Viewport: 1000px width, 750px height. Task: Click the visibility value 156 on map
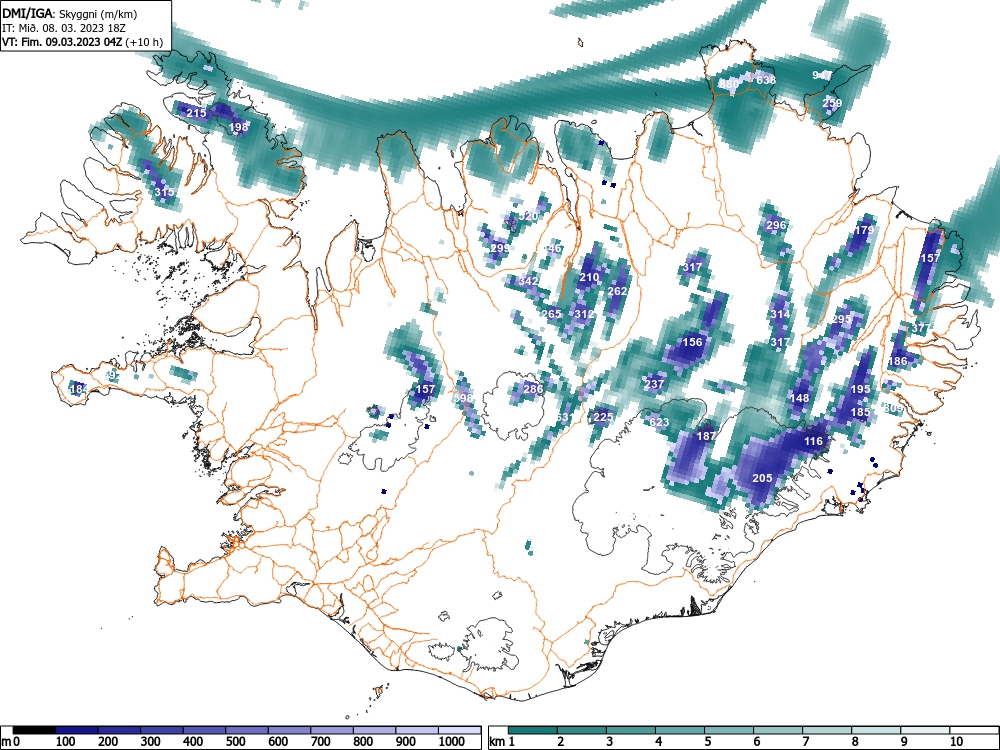[x=693, y=342]
